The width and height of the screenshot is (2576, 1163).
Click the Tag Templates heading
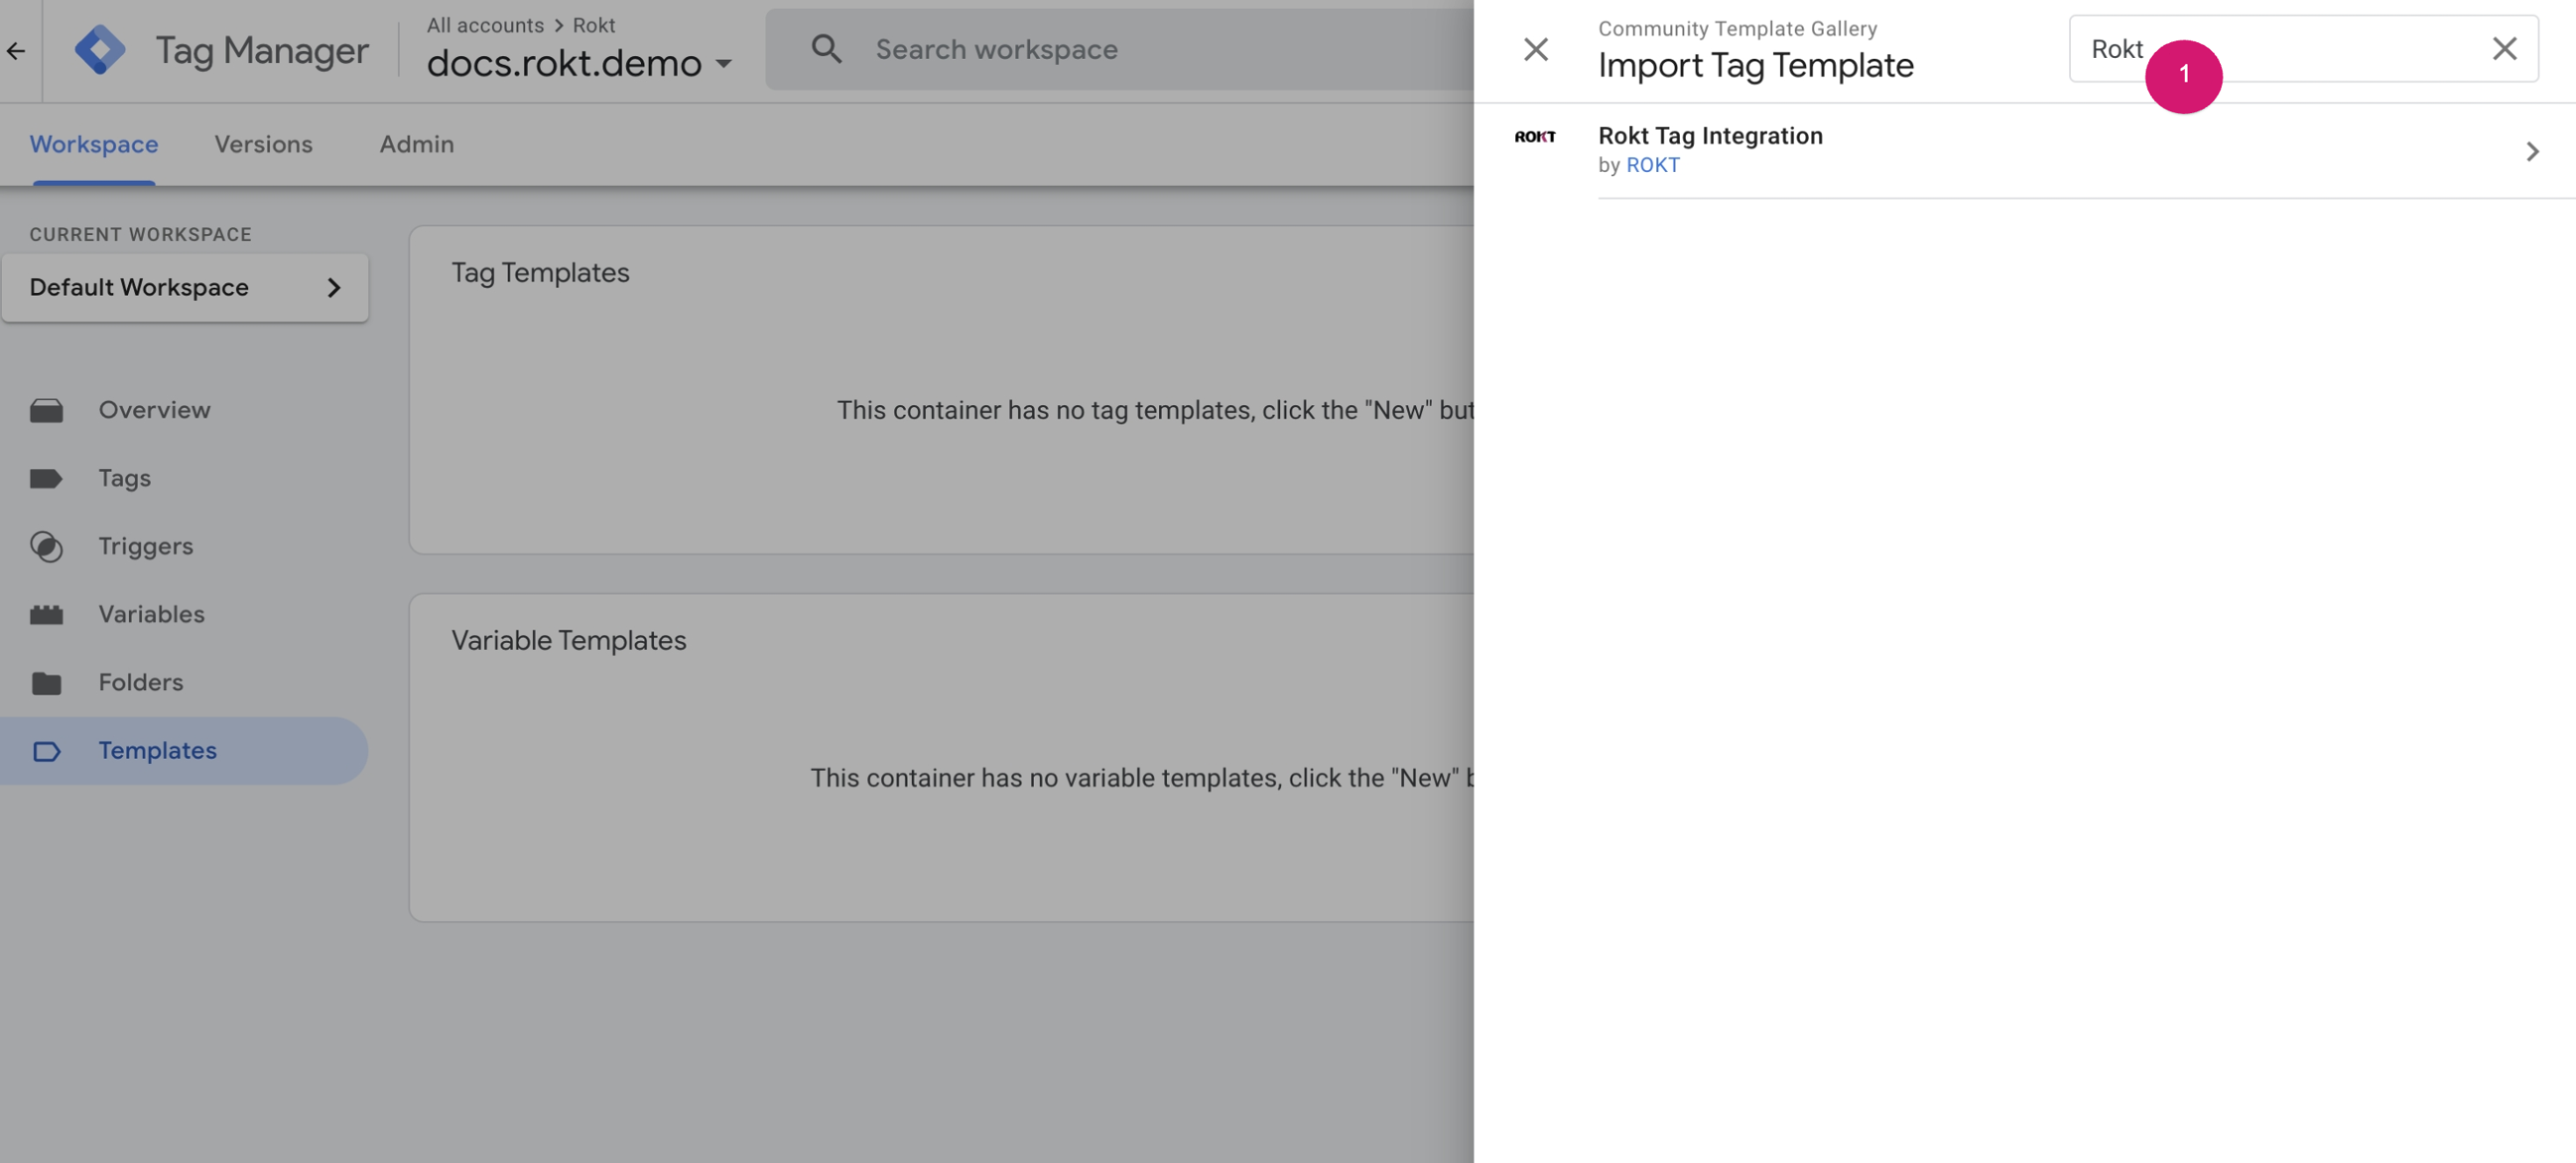(540, 272)
